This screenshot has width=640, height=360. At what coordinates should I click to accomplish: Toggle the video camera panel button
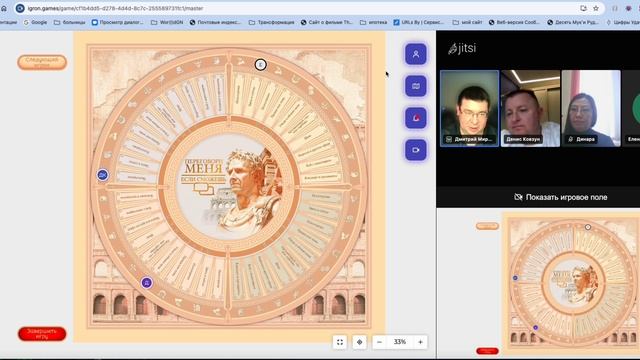coord(416,150)
